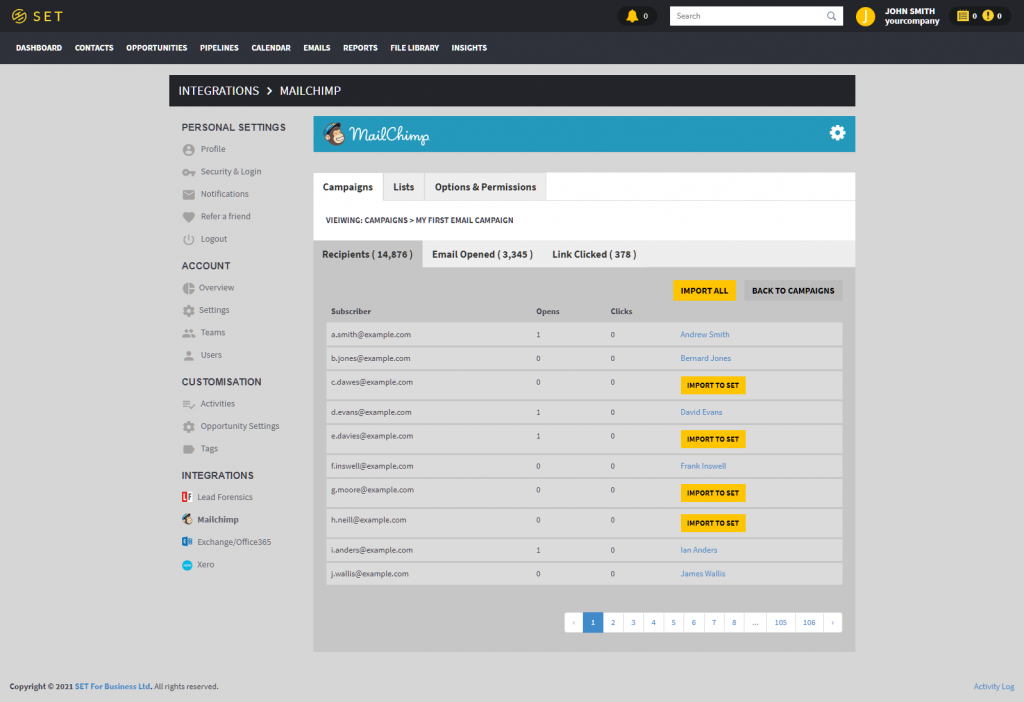Image resolution: width=1024 pixels, height=702 pixels.
Task: Open the Emails menu item
Action: (x=317, y=48)
